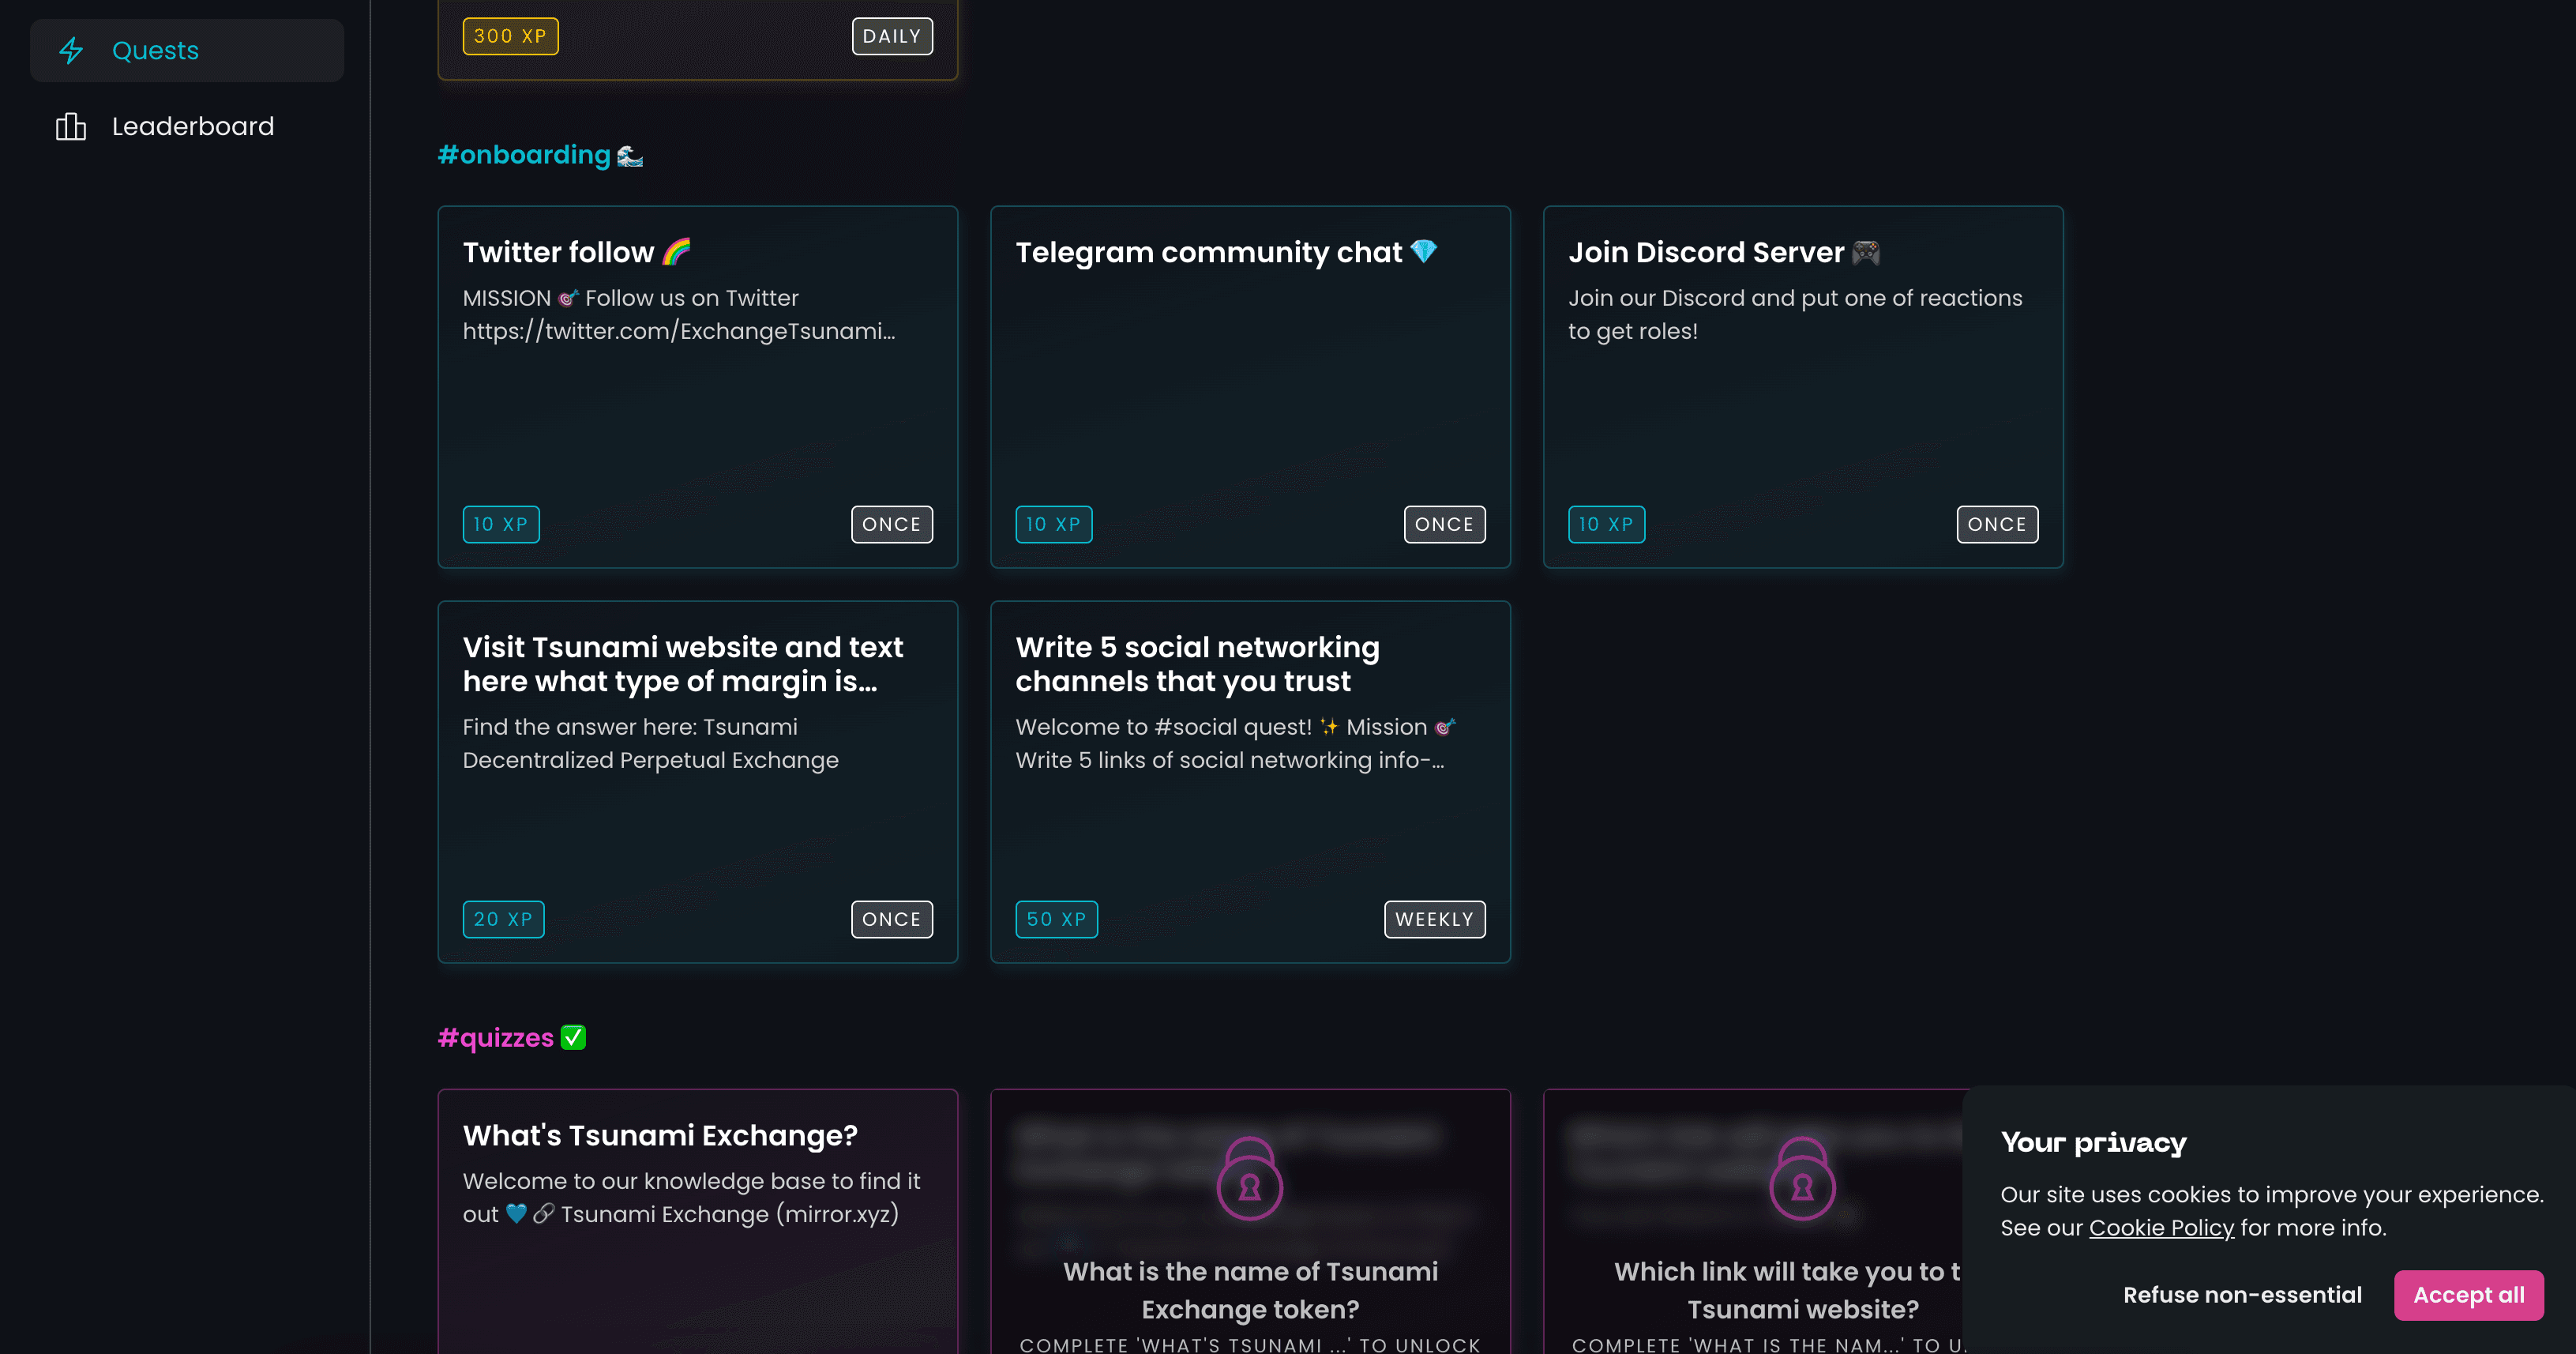
Task: Click the 20 XP badge
Action: pos(504,919)
